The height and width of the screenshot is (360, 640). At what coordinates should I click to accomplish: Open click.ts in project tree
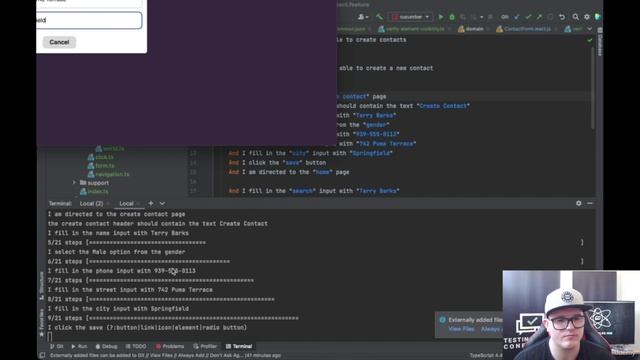(x=101, y=157)
